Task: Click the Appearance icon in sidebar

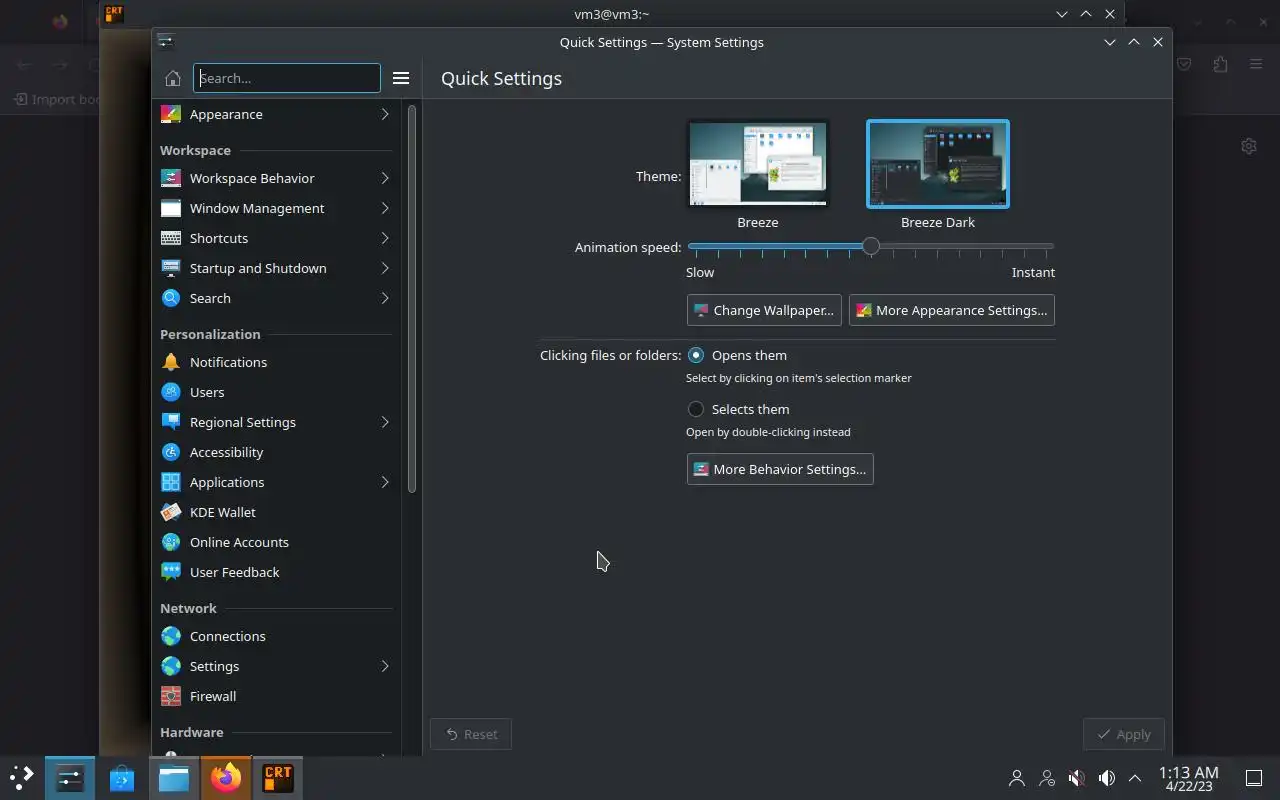Action: click(171, 114)
